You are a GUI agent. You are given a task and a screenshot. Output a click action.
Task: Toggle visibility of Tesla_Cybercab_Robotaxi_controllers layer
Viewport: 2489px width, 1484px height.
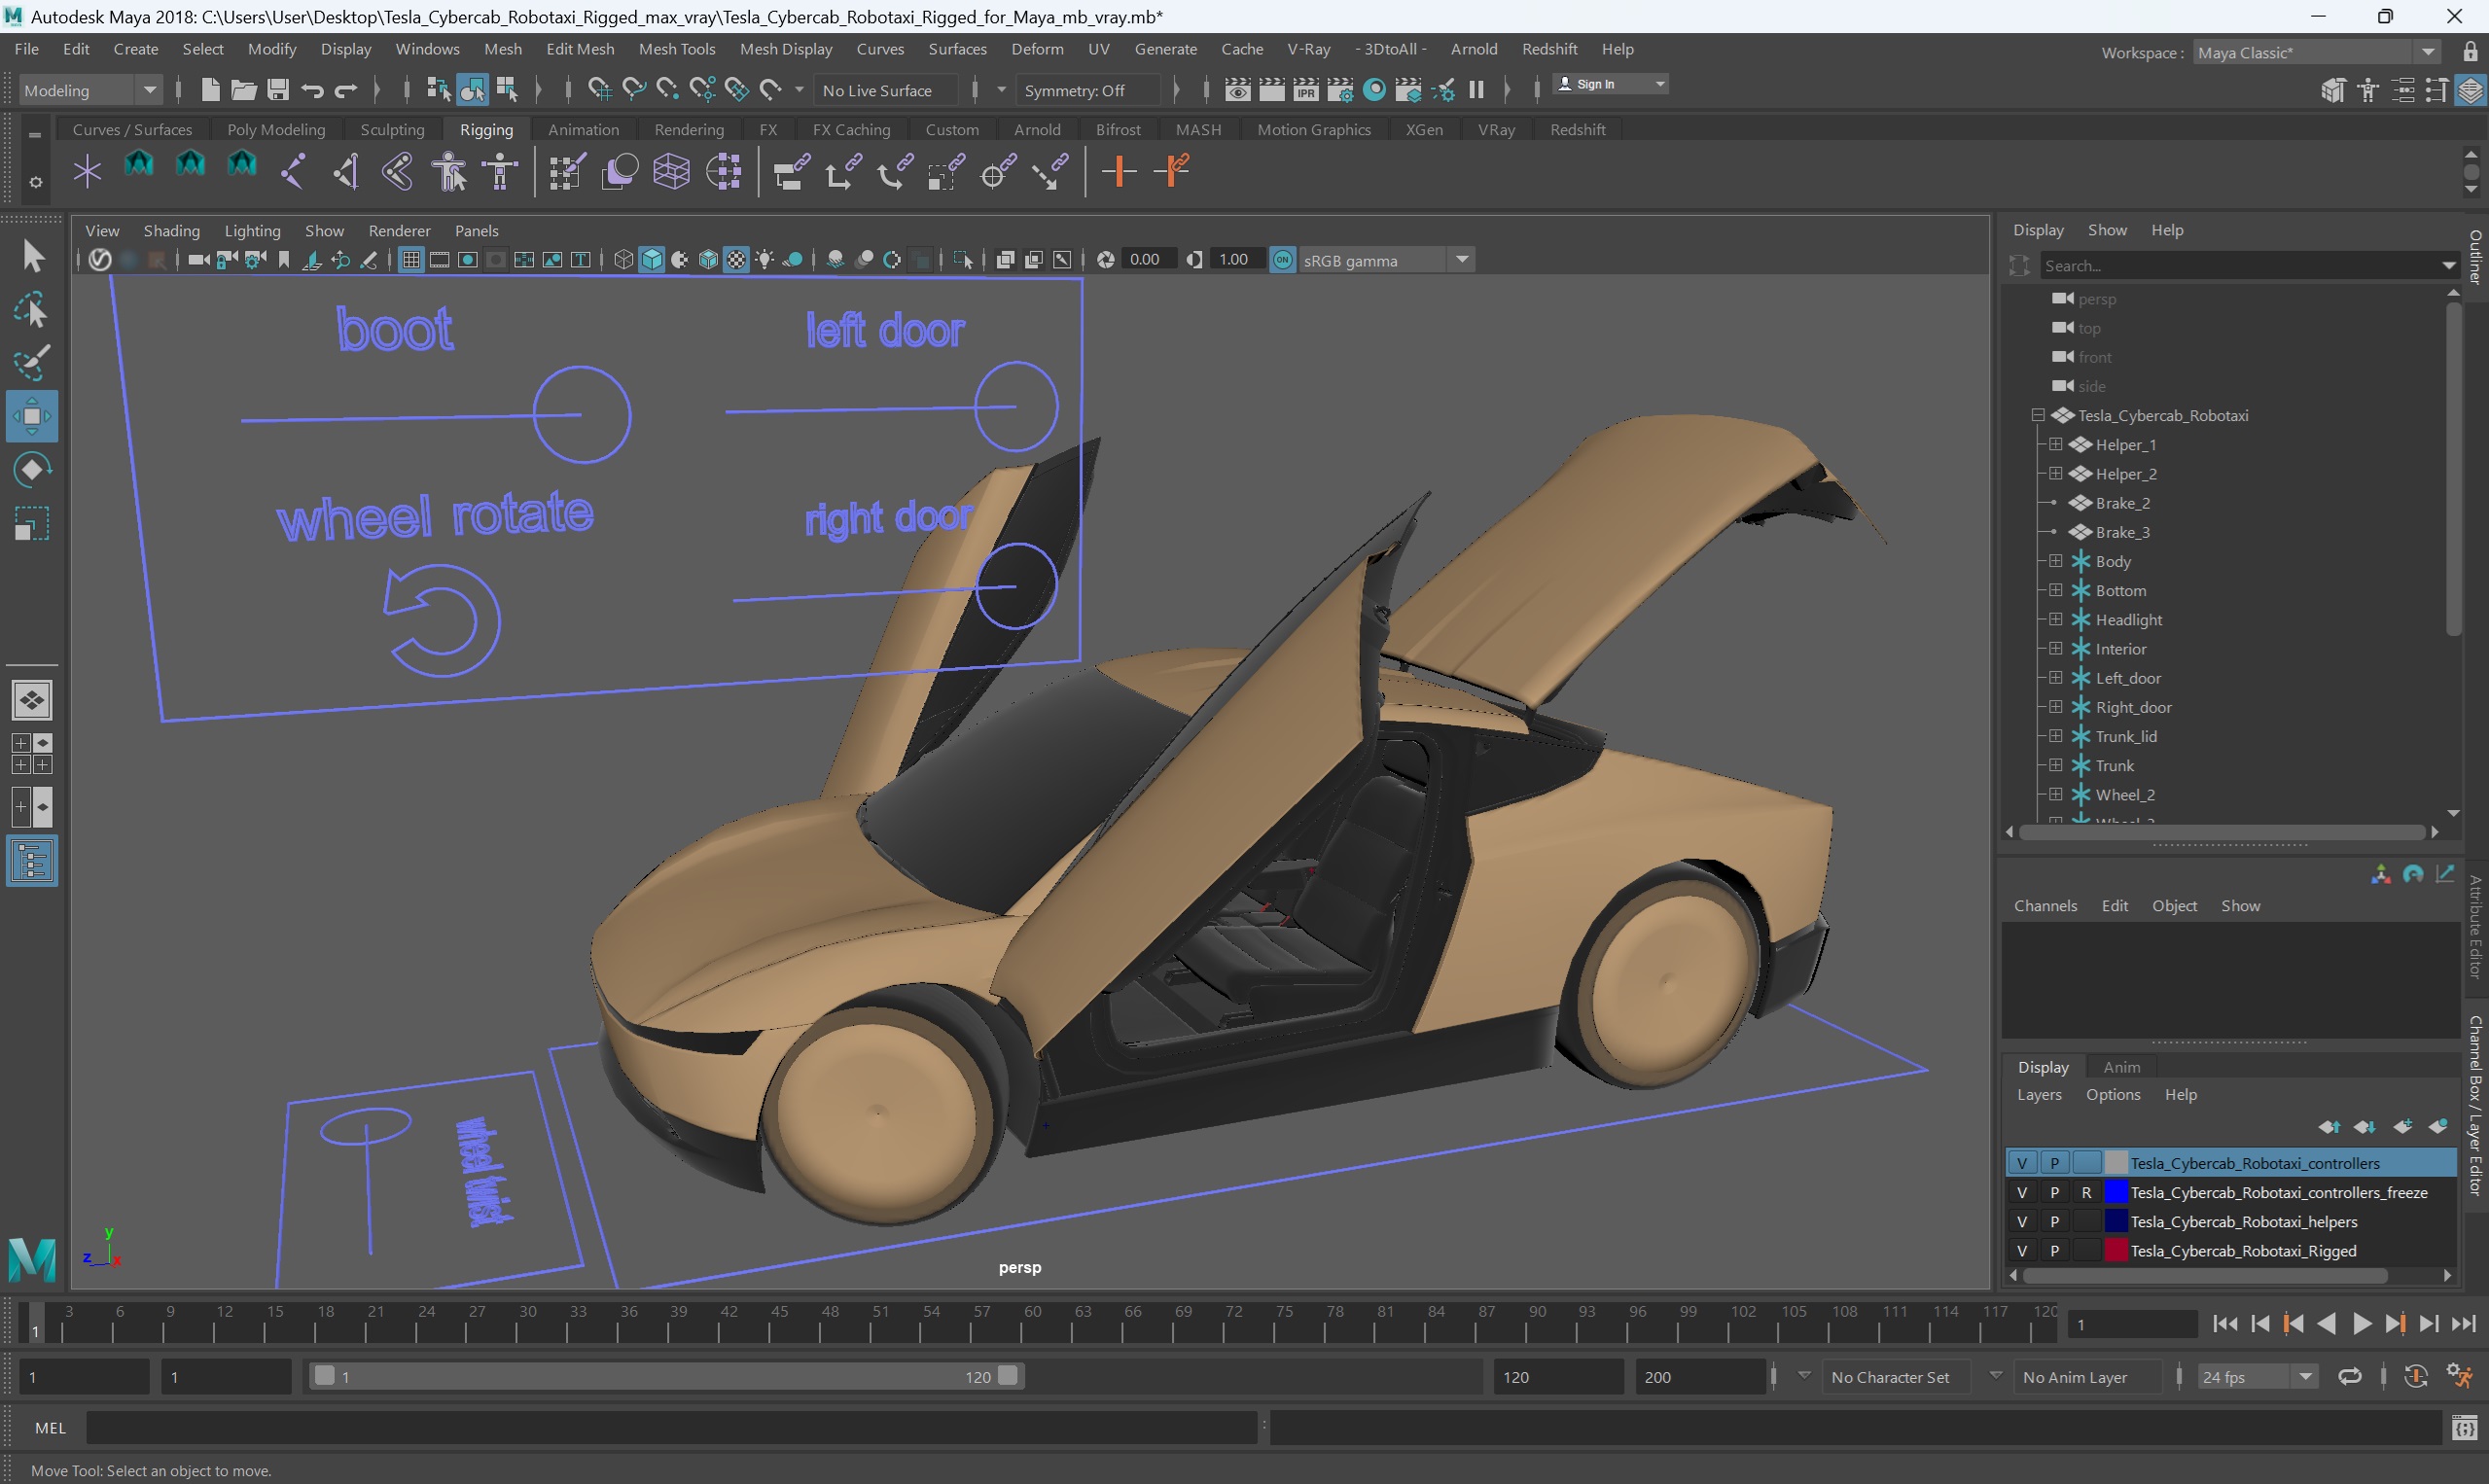(x=2022, y=1163)
